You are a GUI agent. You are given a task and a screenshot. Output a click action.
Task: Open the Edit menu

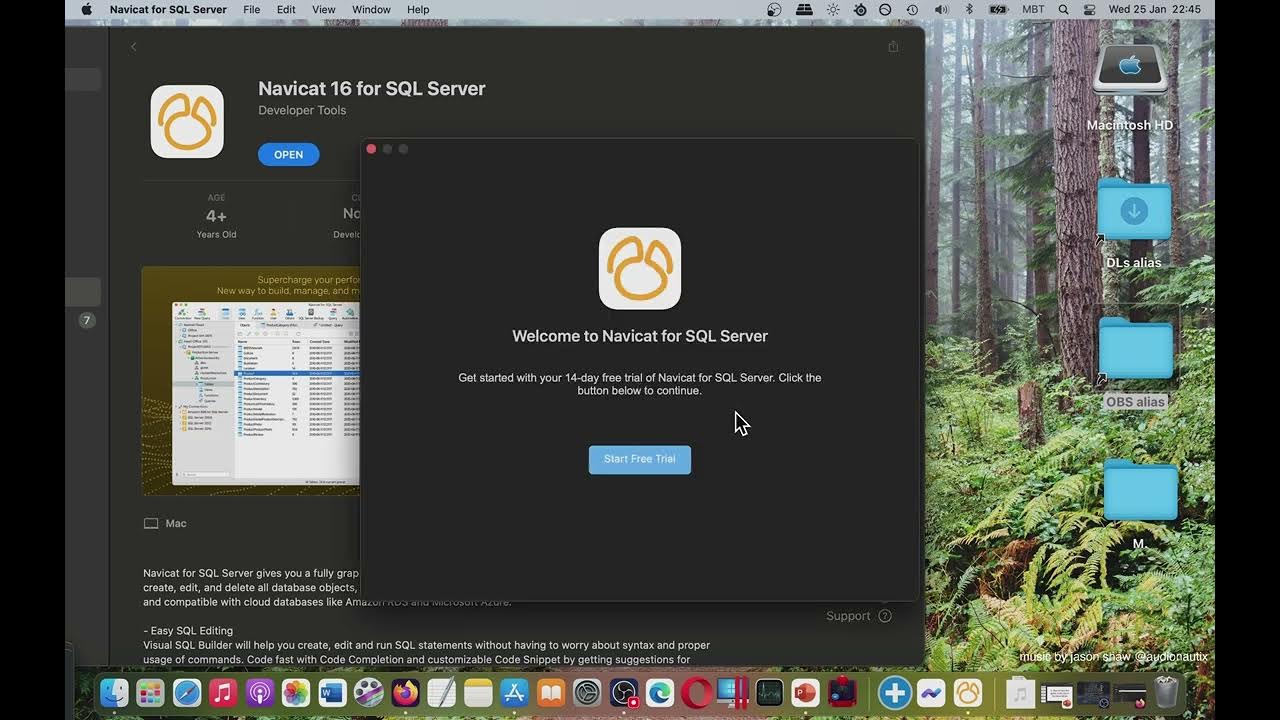point(286,9)
